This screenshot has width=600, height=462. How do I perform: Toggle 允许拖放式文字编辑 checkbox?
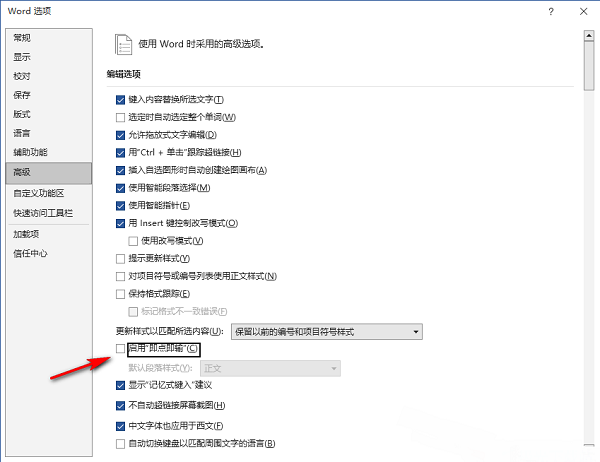click(x=121, y=135)
